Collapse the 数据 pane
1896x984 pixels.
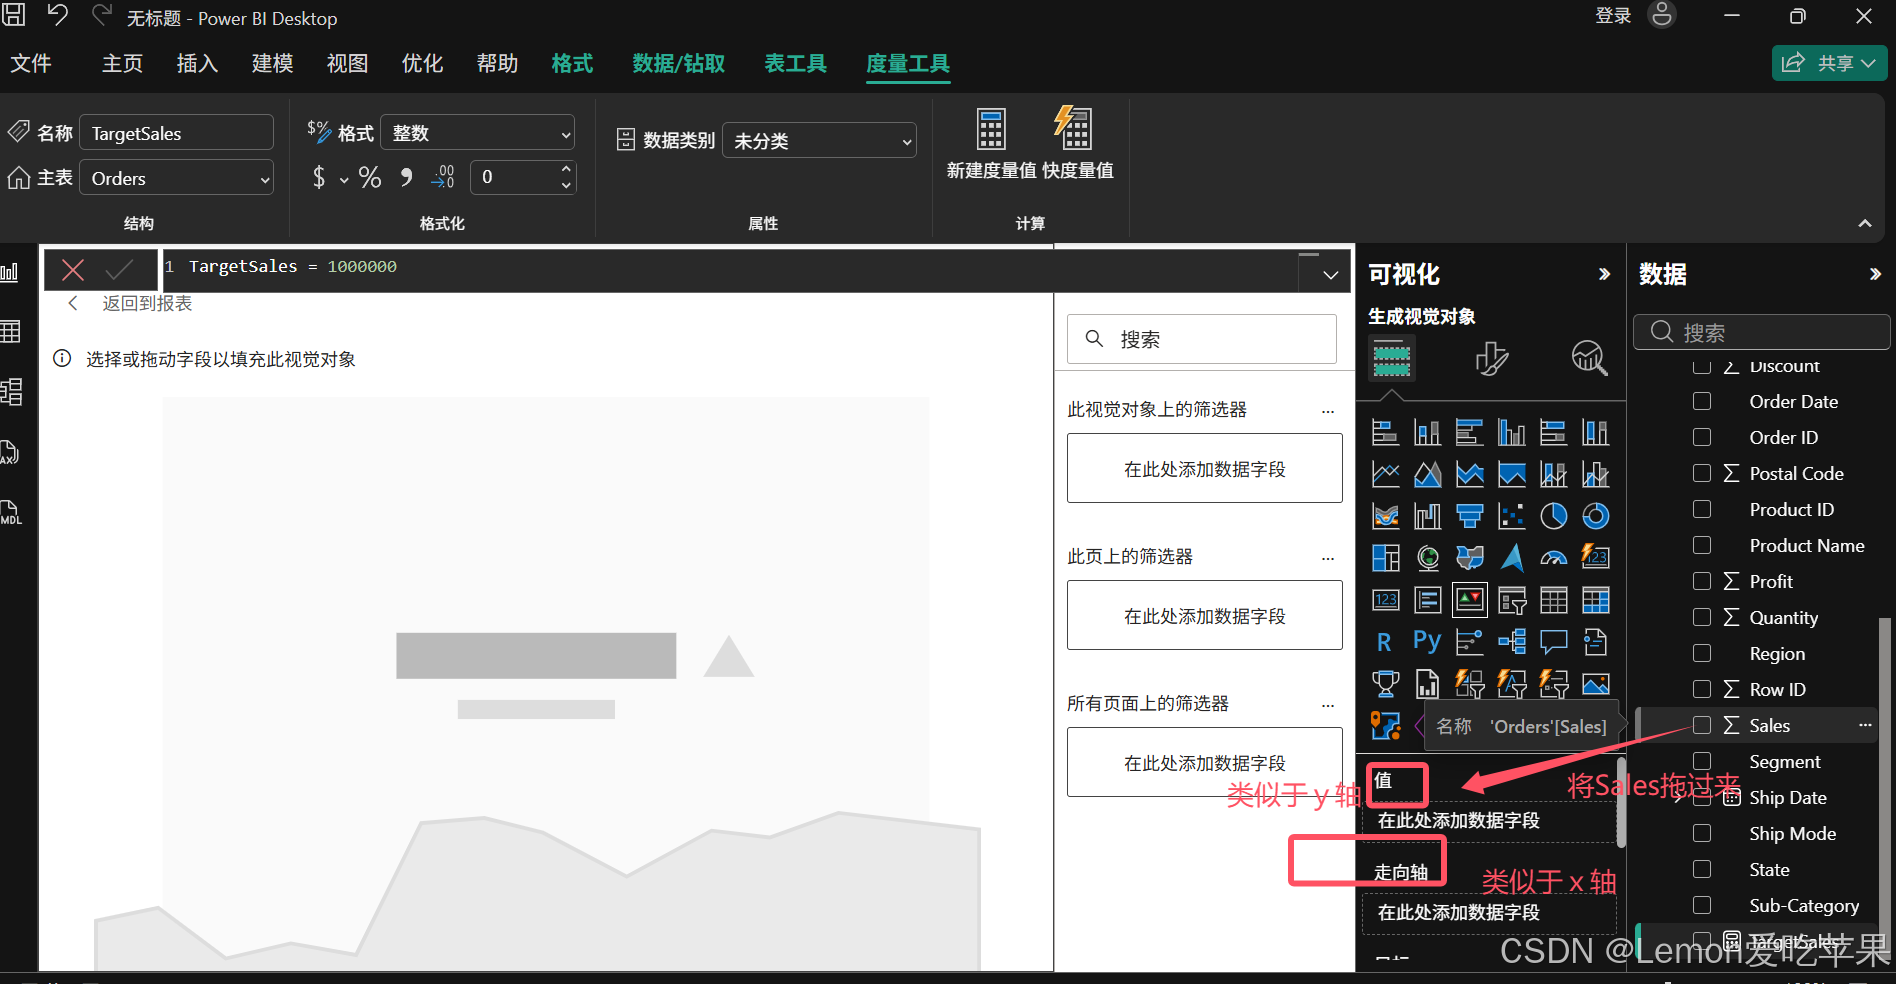(x=1875, y=274)
